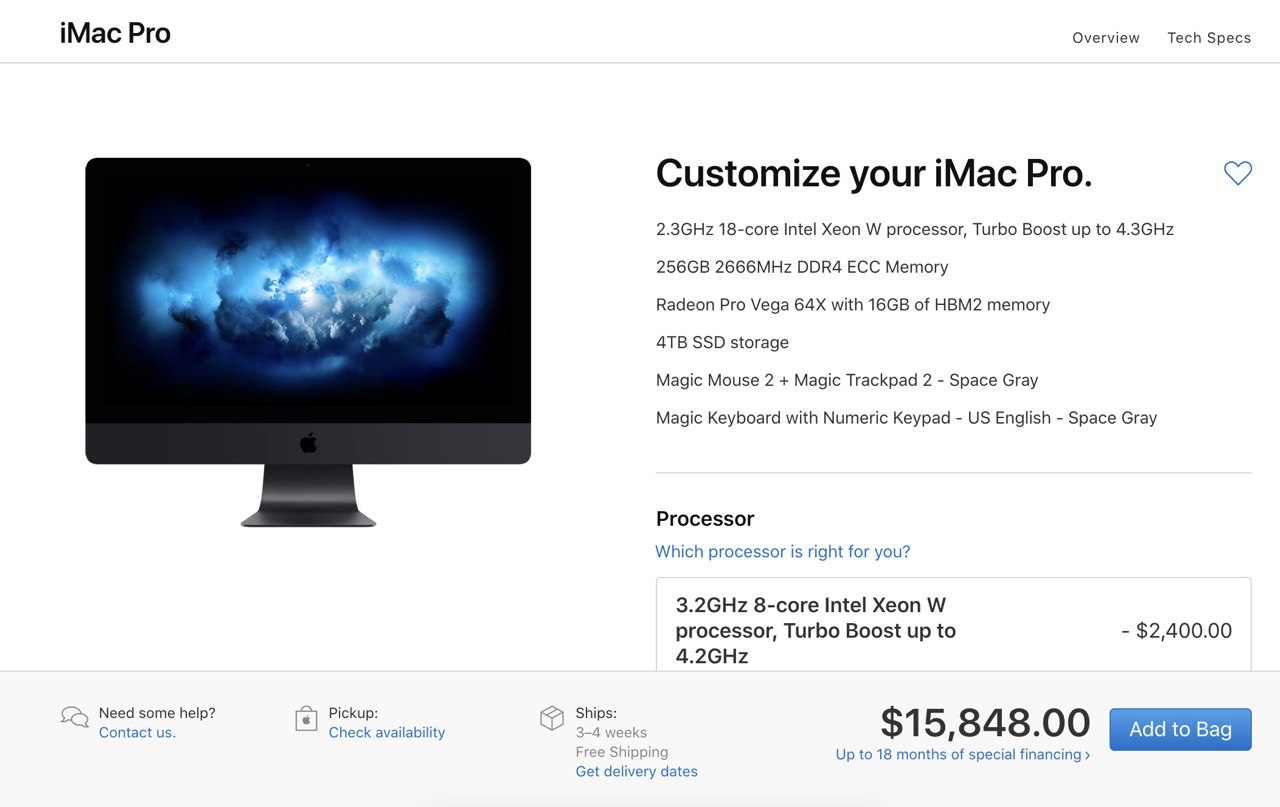Click Get delivery dates link

coord(637,772)
